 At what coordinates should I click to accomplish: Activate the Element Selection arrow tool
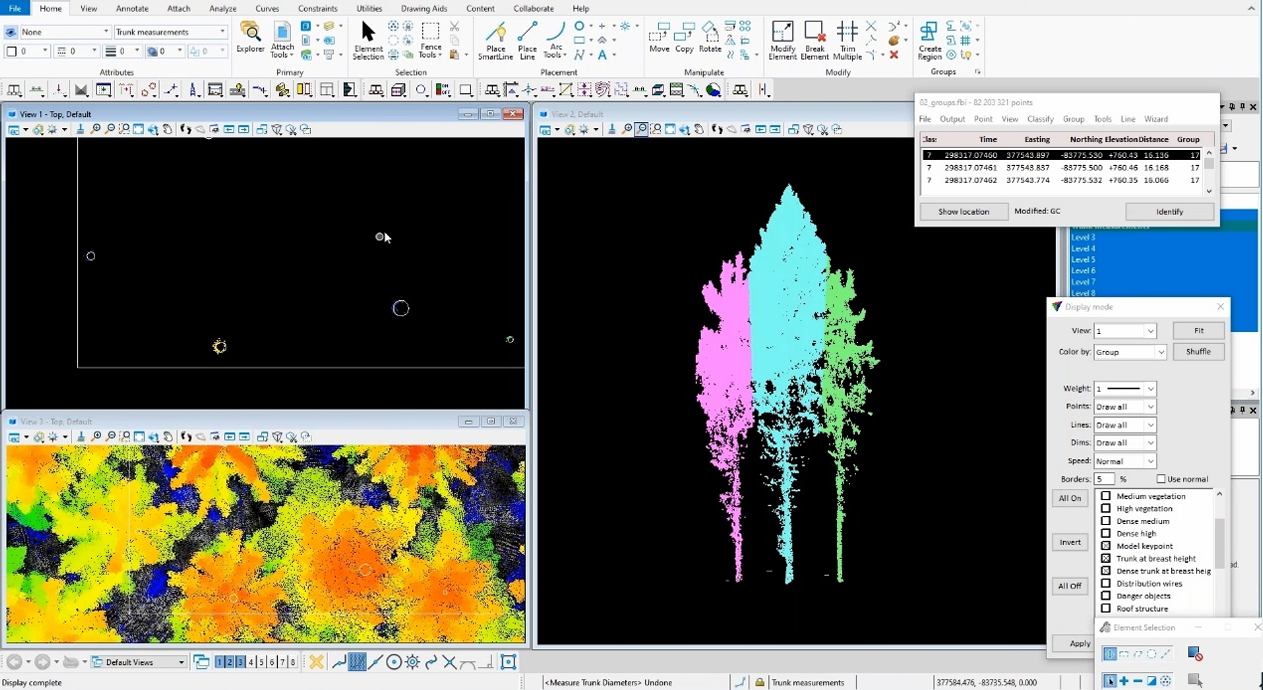pos(367,38)
